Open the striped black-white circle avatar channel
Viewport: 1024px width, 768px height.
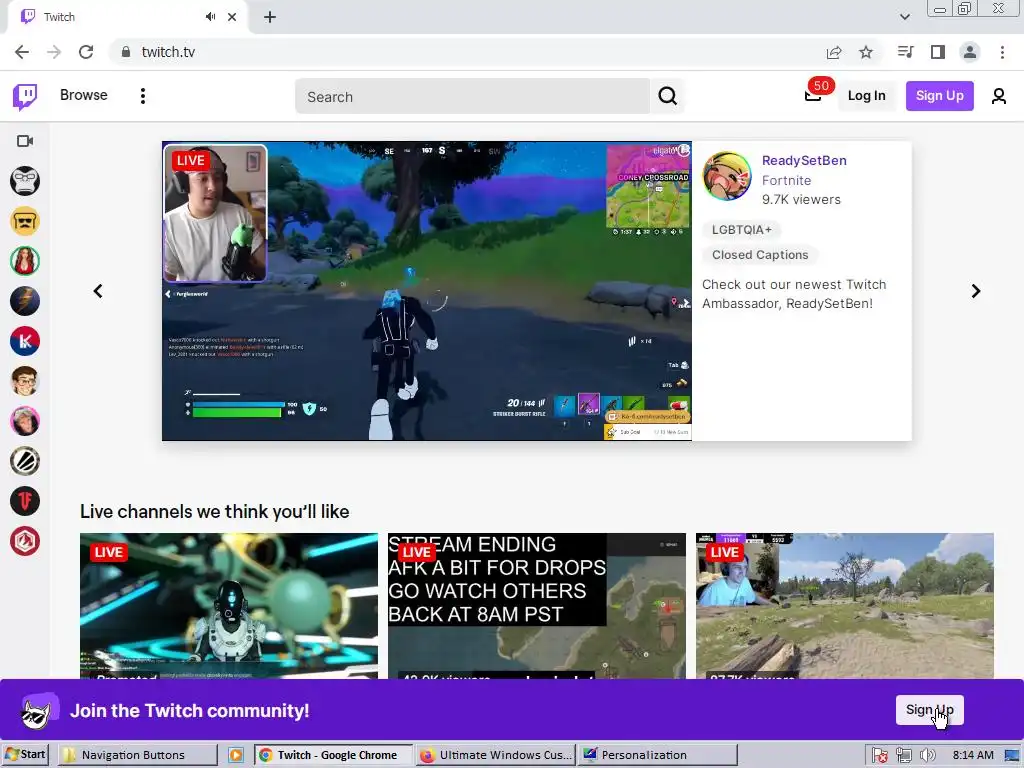pos(25,461)
